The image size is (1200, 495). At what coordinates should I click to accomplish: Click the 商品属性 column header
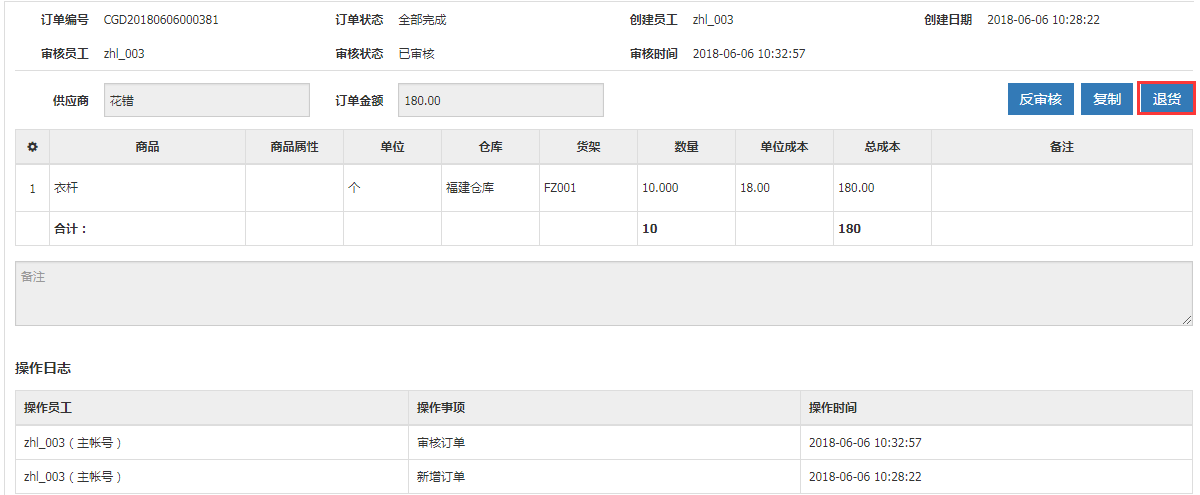(294, 147)
